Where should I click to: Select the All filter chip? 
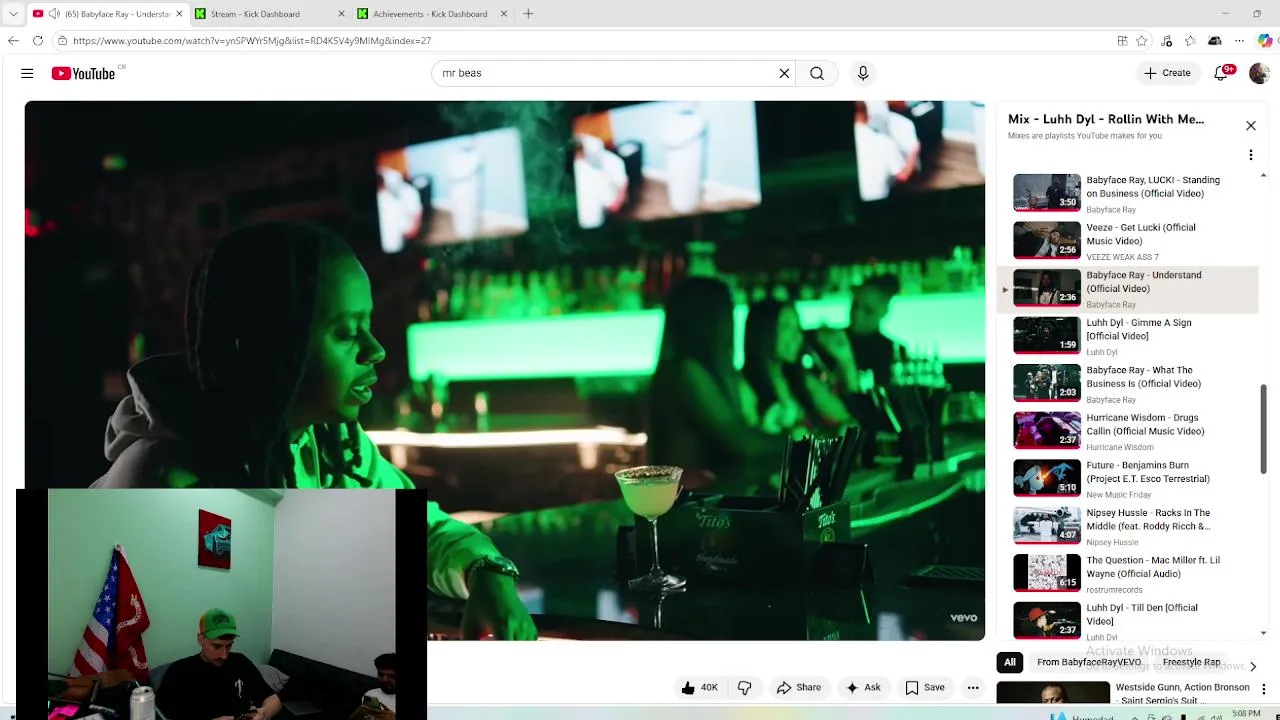[x=1010, y=662]
